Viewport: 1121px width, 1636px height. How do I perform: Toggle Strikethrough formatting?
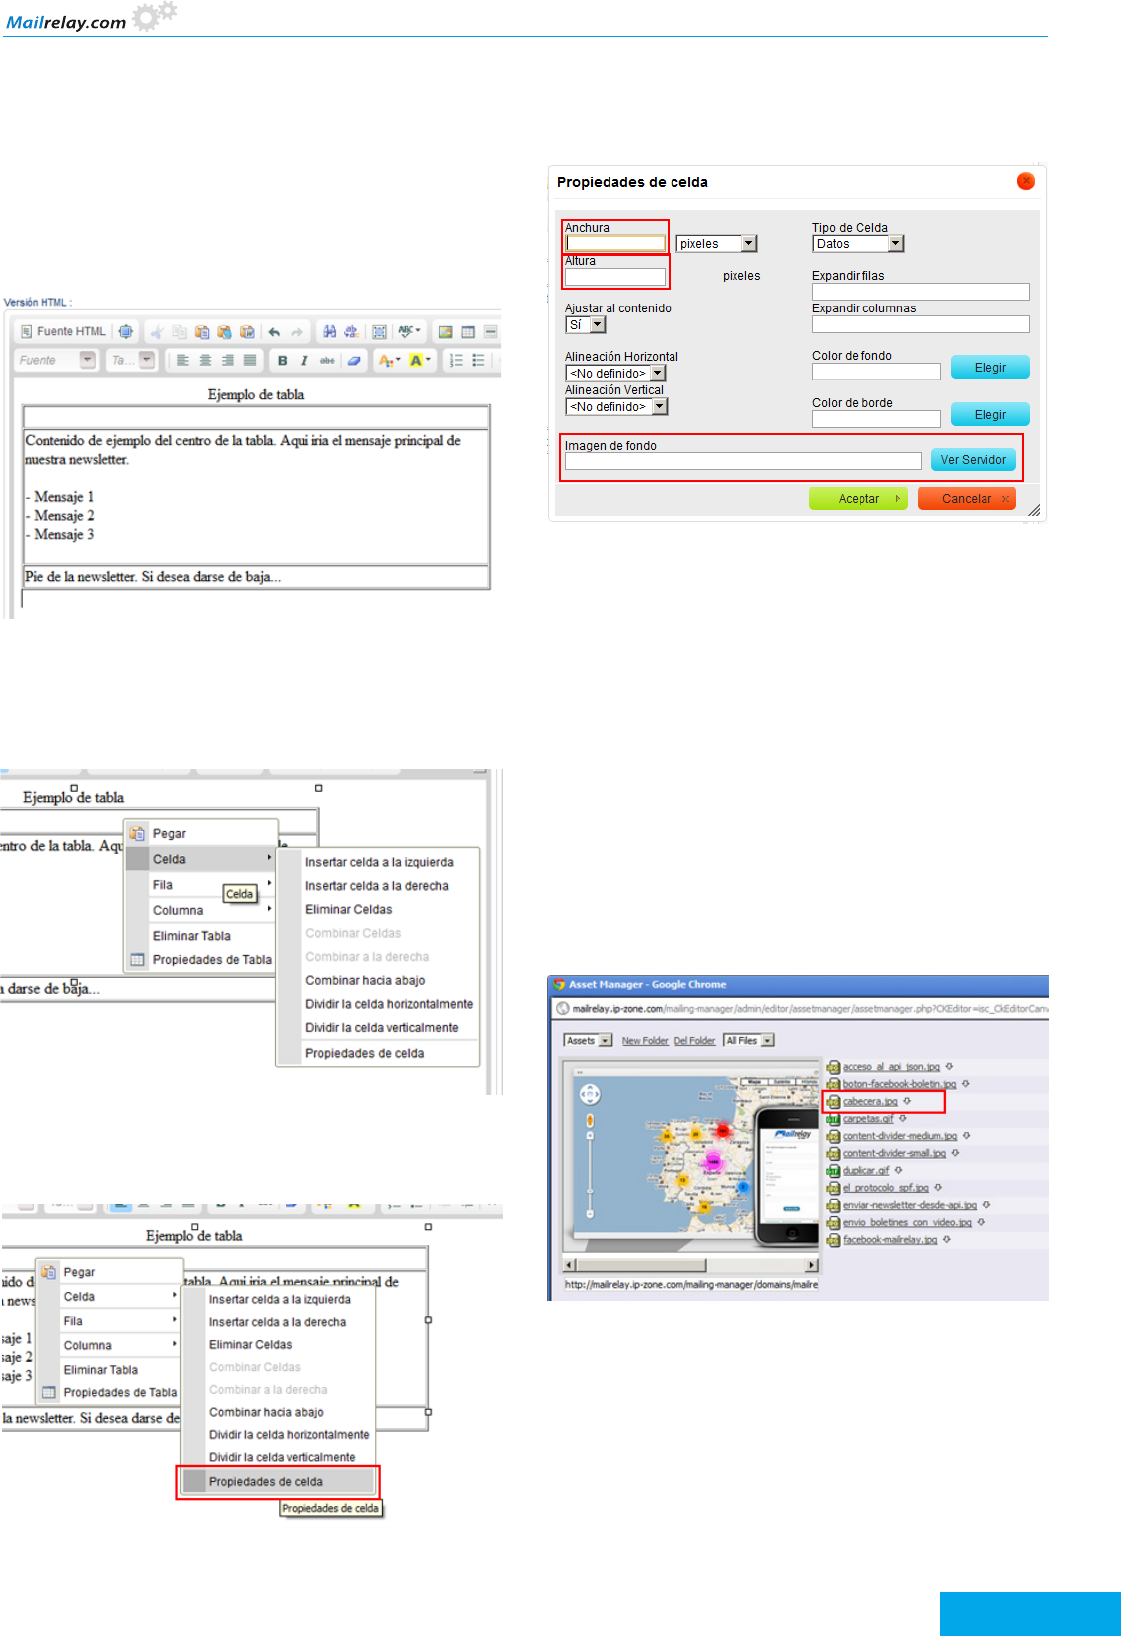(327, 360)
